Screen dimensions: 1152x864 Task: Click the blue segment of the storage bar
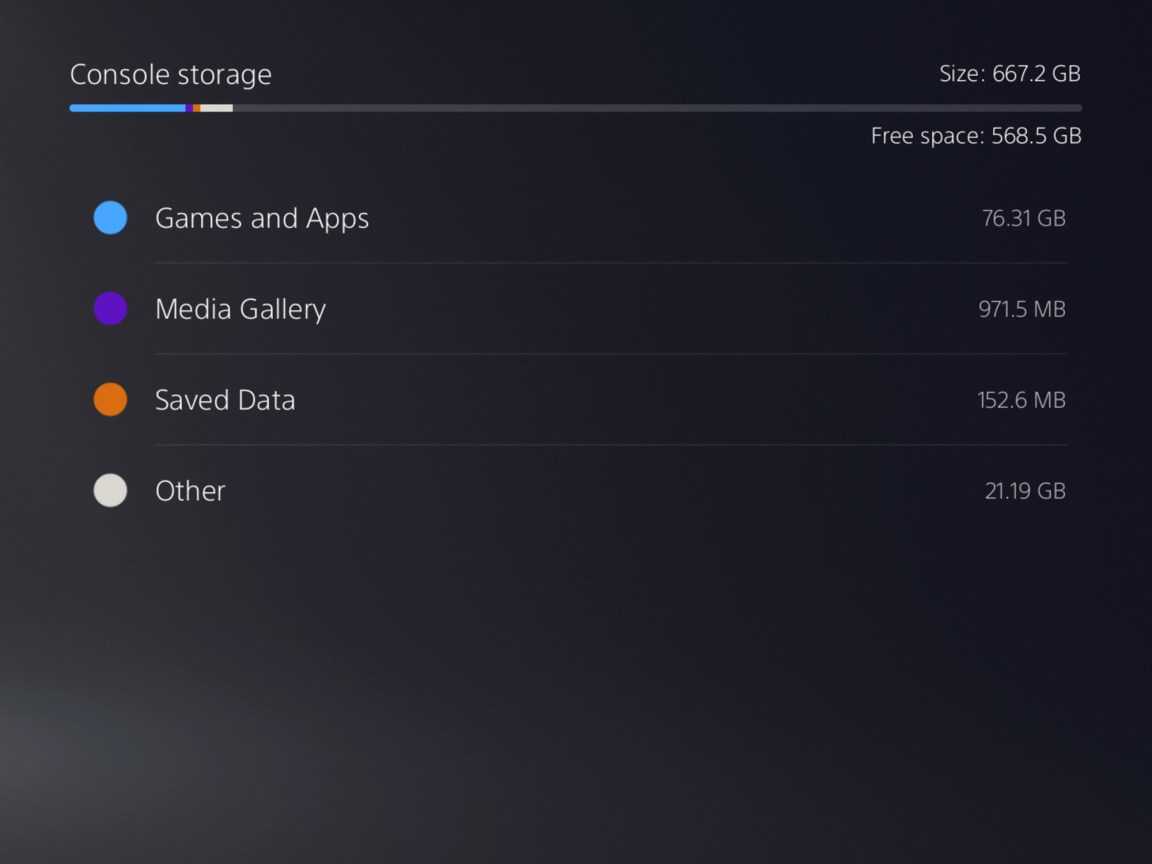[x=130, y=107]
